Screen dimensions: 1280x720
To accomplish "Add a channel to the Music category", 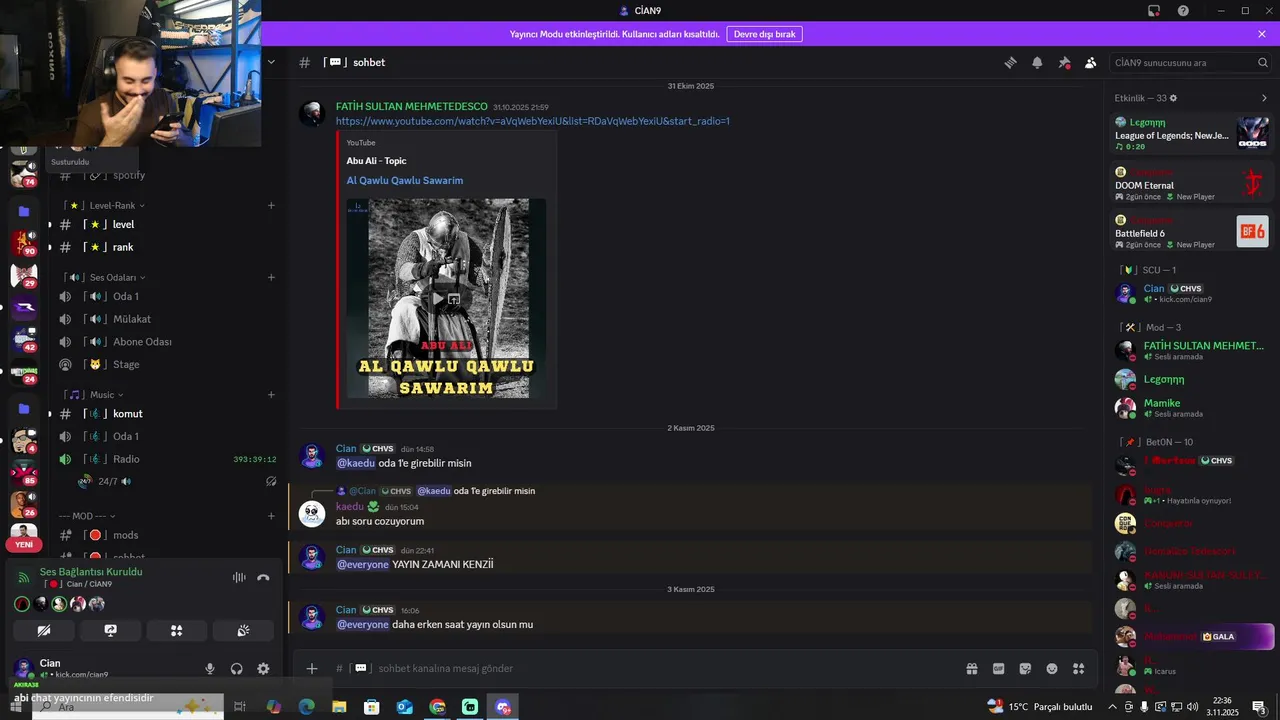I will [271, 395].
